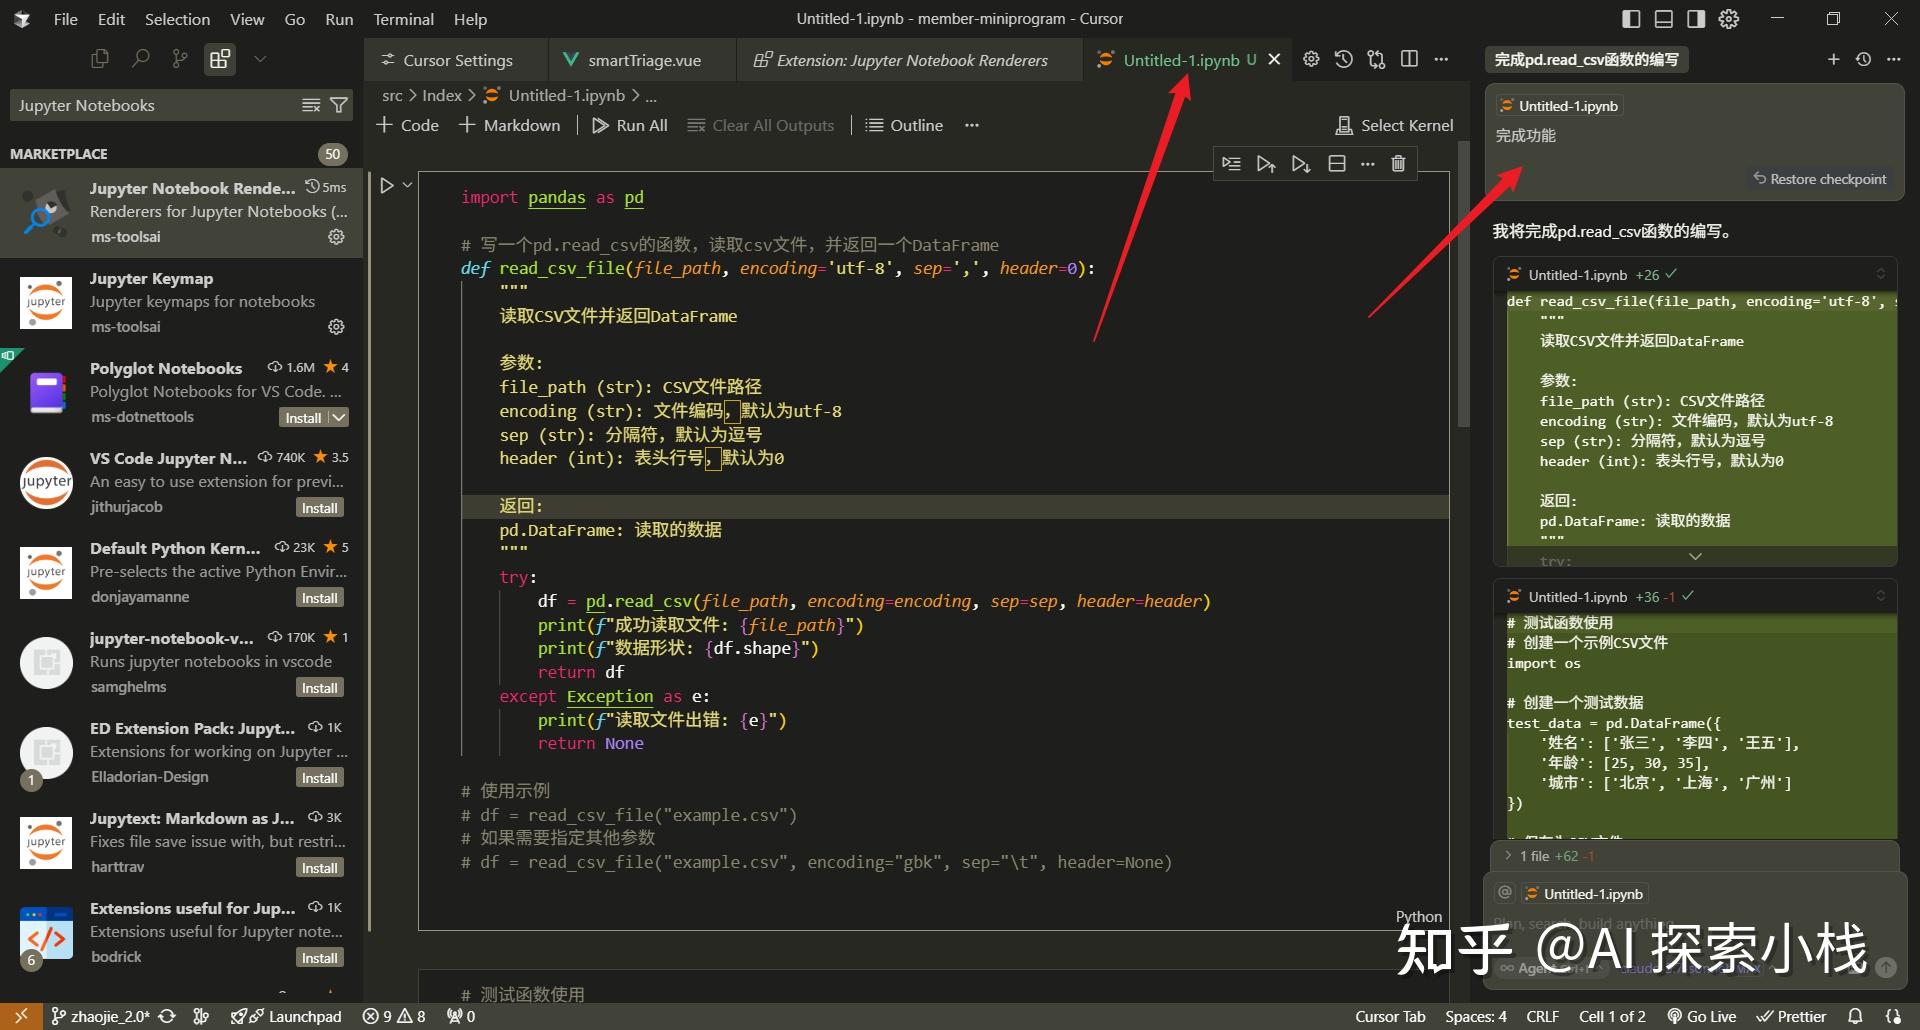Open Polyglot Notebooks Install dropdown arrow
Image resolution: width=1920 pixels, height=1030 pixels.
339,418
